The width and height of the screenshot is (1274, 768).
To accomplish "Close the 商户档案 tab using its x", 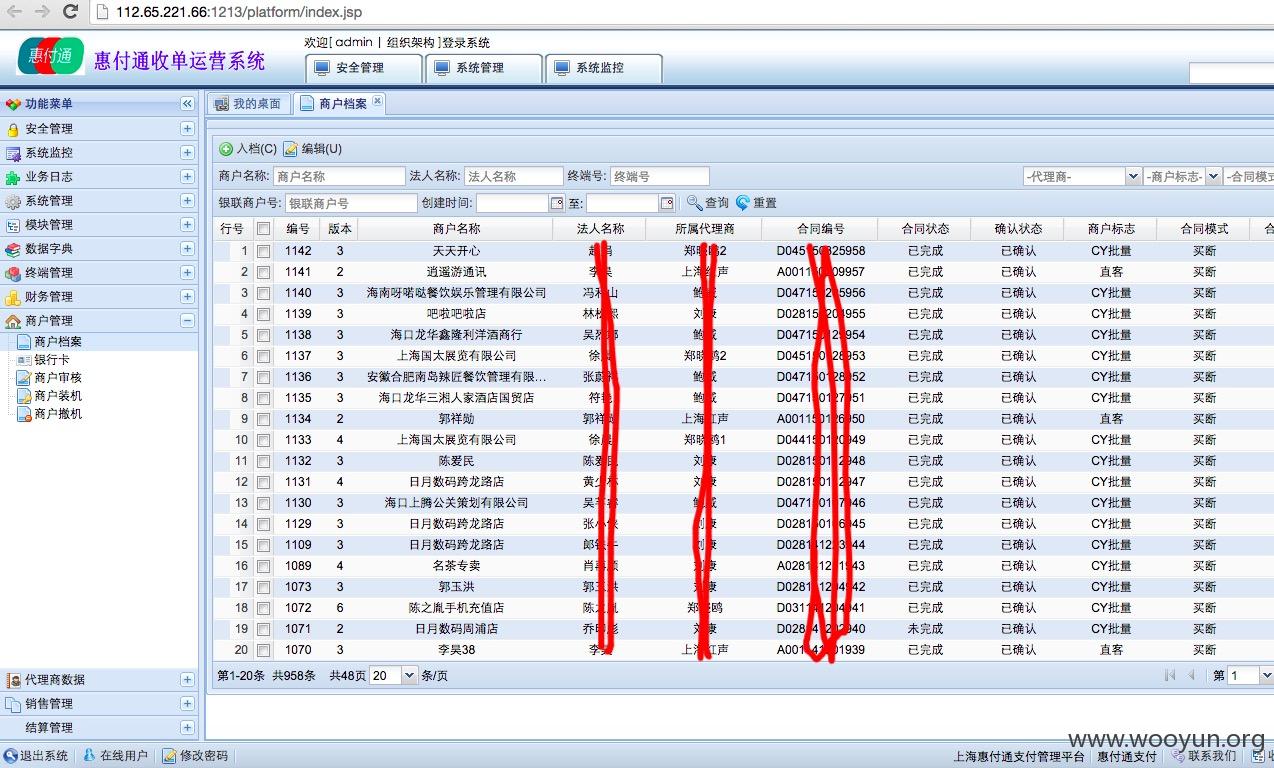I will (377, 101).
